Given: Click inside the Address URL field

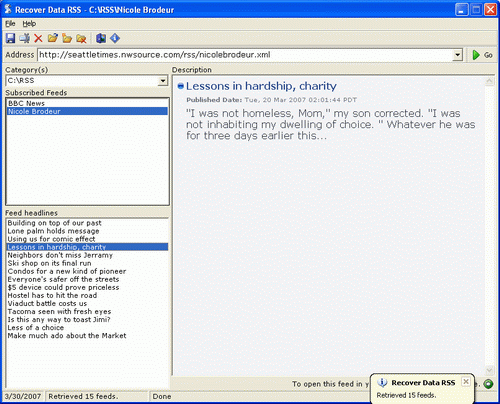Looking at the screenshot, I should coord(245,55).
